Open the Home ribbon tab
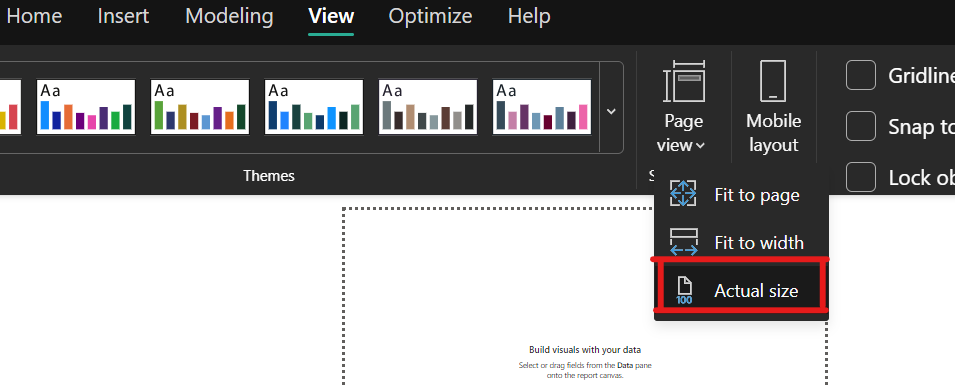Viewport: 955px width, 388px height. [x=33, y=16]
